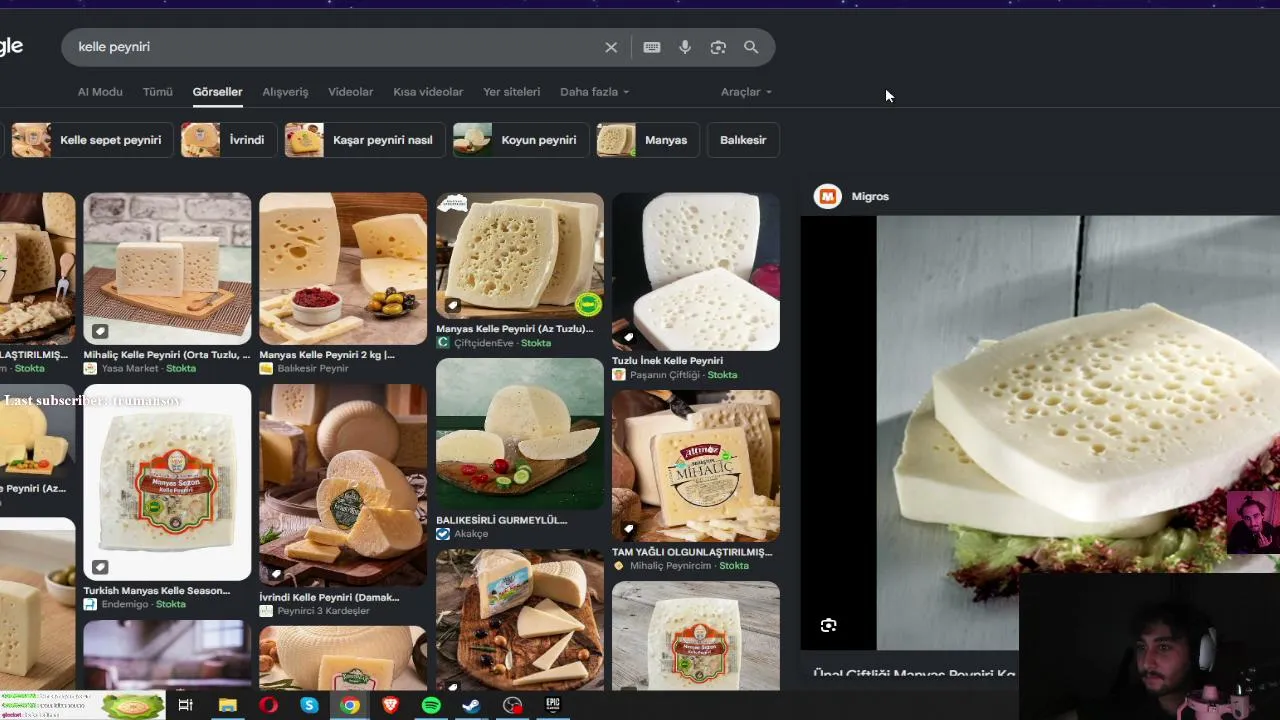Select the 'Görseller' tab
This screenshot has height=720, width=1280.
[x=217, y=92]
